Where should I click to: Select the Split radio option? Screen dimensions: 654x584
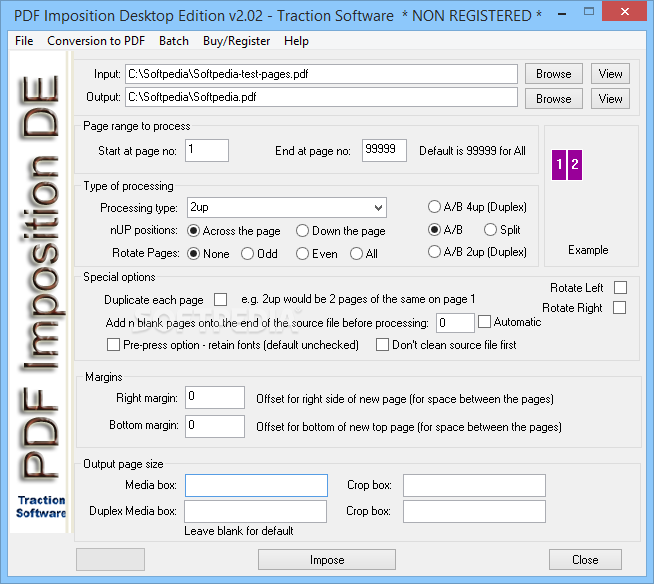coord(502,229)
